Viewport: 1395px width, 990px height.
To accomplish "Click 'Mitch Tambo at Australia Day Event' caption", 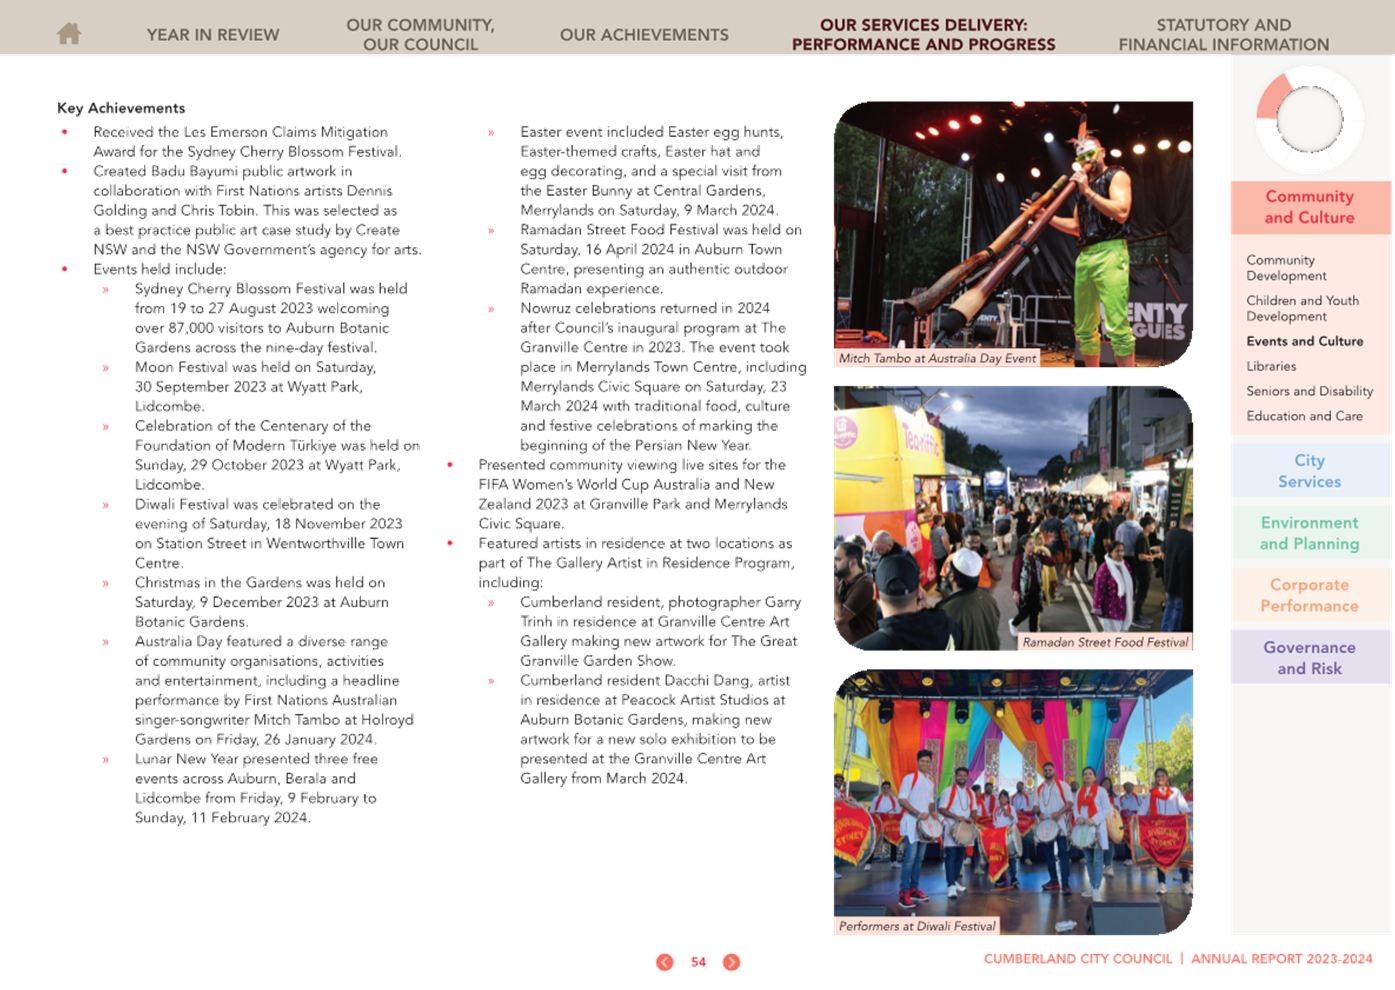I will click(937, 358).
